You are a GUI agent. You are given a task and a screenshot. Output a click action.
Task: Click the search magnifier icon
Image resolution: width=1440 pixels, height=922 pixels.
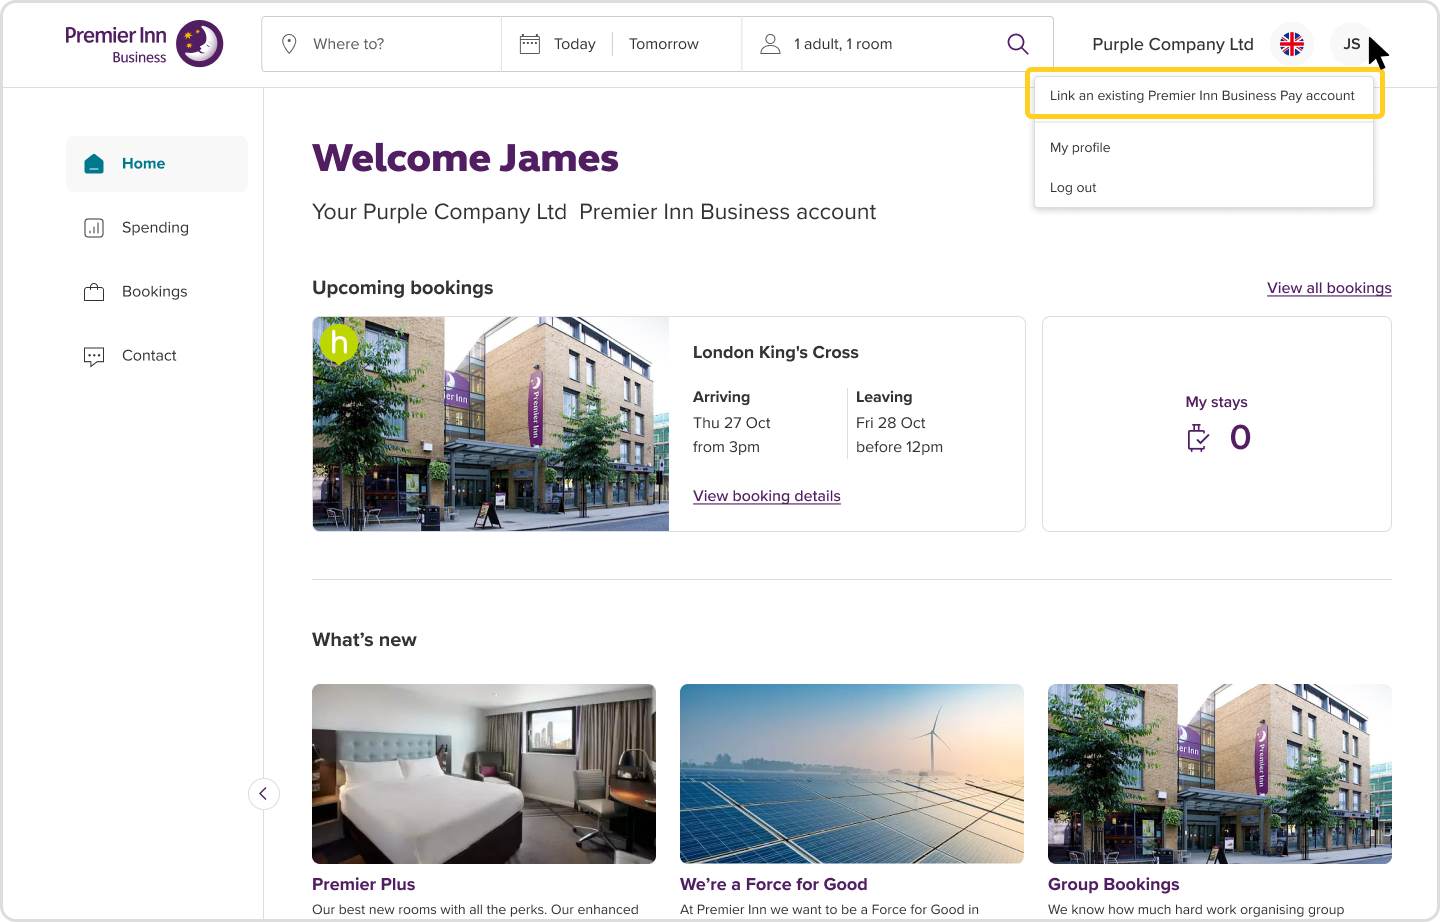tap(1018, 44)
